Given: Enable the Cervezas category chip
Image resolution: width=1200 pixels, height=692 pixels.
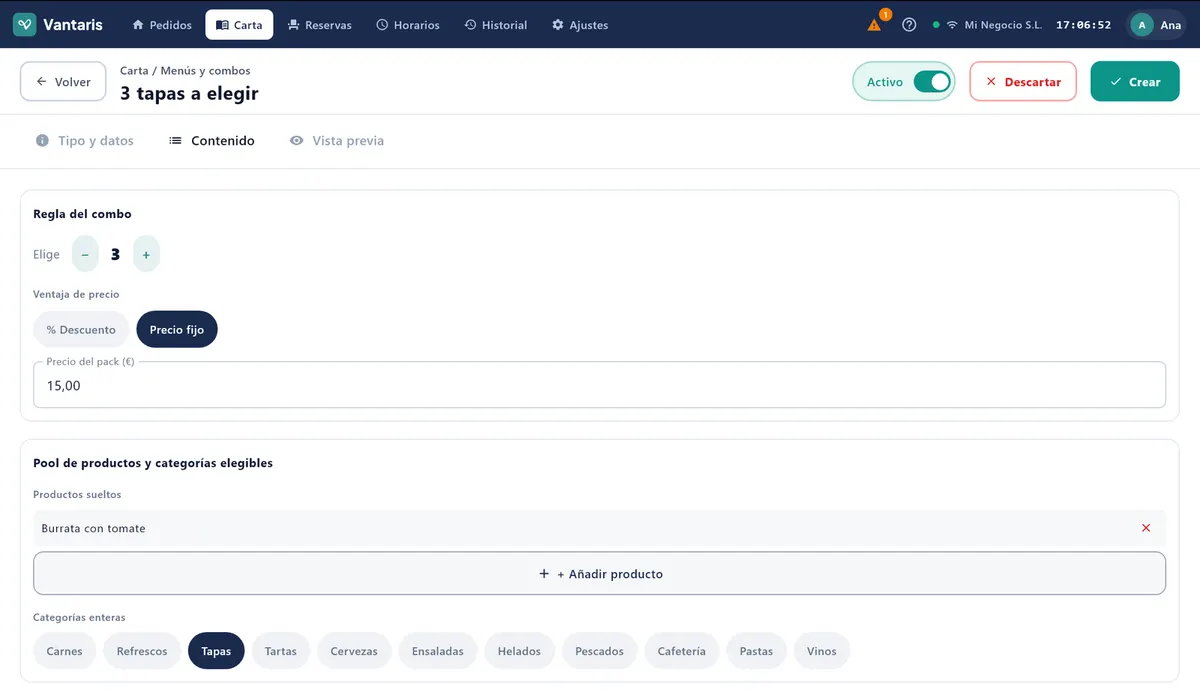Looking at the screenshot, I should click(354, 651).
